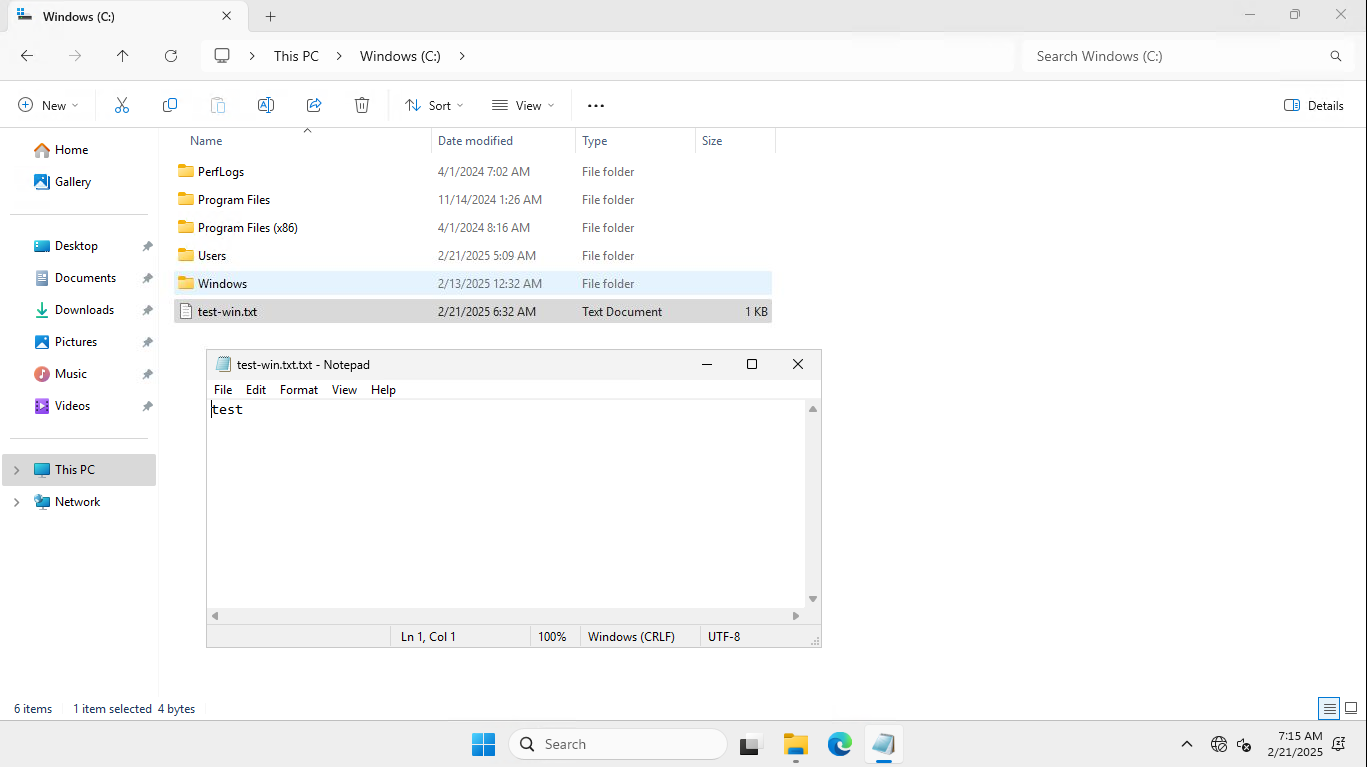Unpin Desktop via its pin icon
Viewport: 1367px width, 767px height.
pos(147,246)
